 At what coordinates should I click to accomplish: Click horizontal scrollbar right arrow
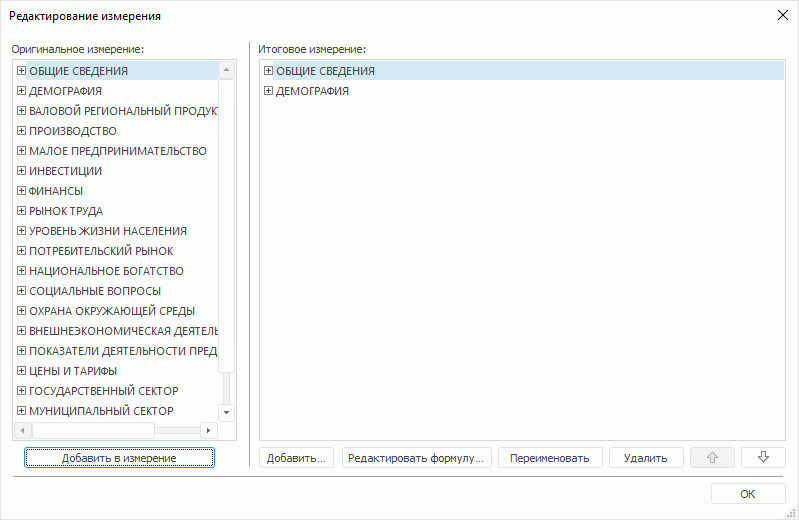208,430
